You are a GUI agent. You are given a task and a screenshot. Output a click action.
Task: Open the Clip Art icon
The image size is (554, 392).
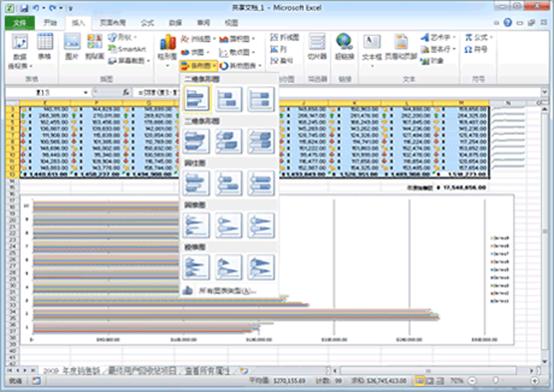(95, 47)
